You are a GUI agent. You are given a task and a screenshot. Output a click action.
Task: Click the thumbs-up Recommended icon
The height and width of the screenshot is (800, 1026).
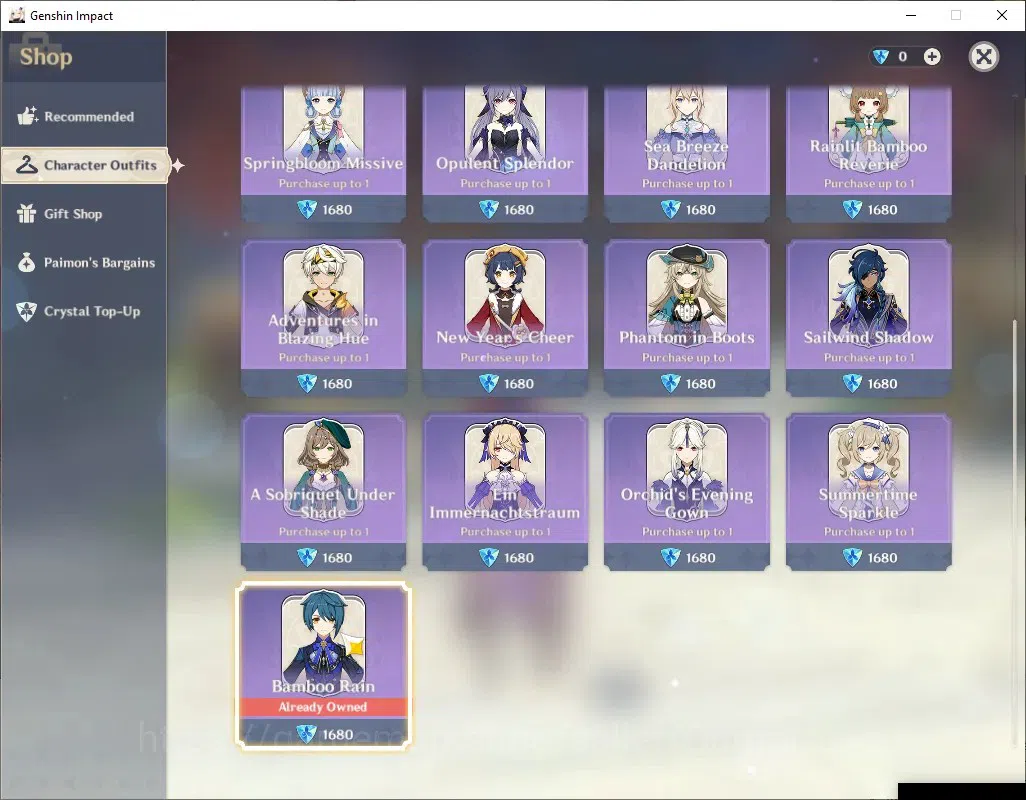click(27, 116)
